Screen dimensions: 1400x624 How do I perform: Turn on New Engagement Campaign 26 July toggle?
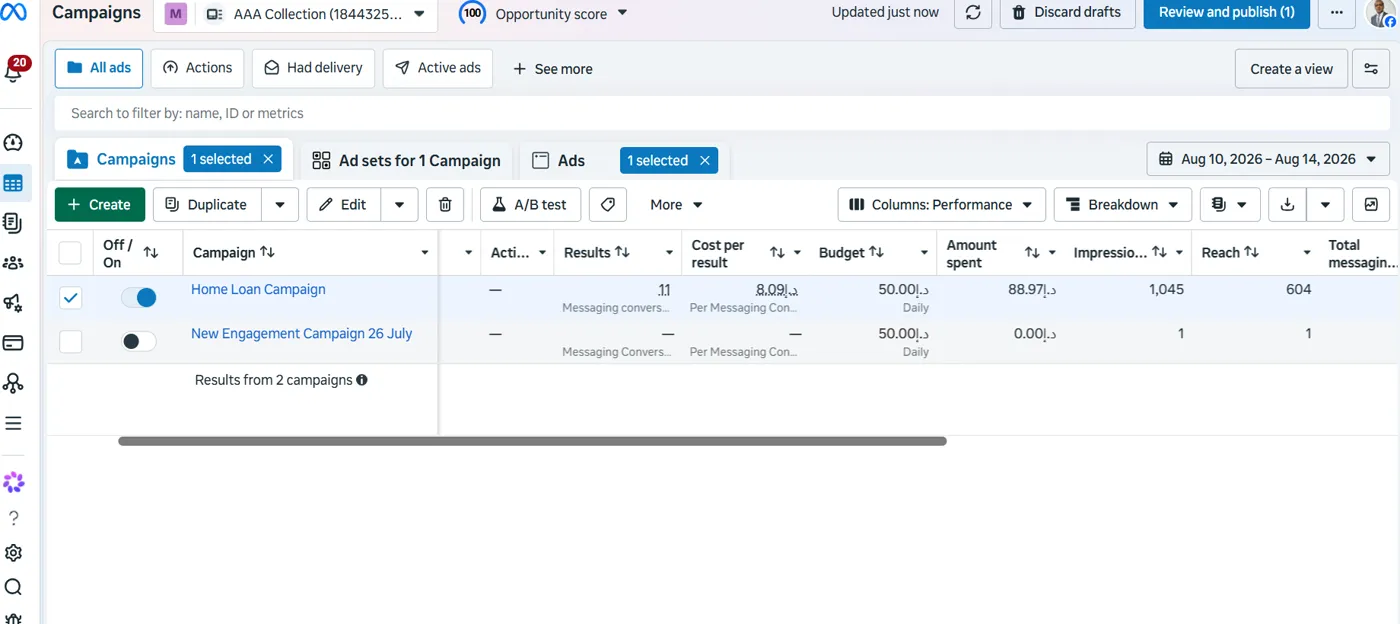(x=139, y=341)
